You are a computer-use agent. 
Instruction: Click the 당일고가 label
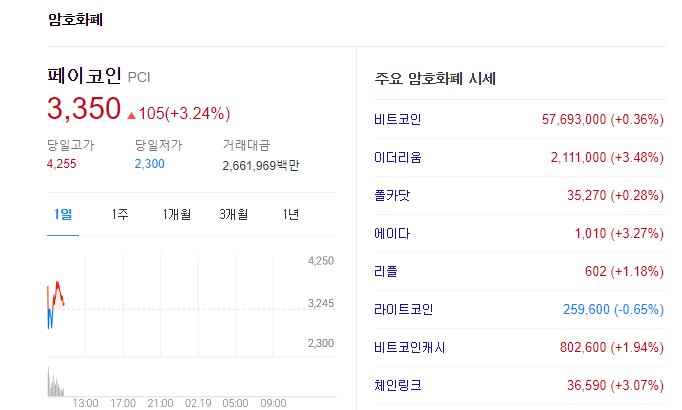click(70, 145)
